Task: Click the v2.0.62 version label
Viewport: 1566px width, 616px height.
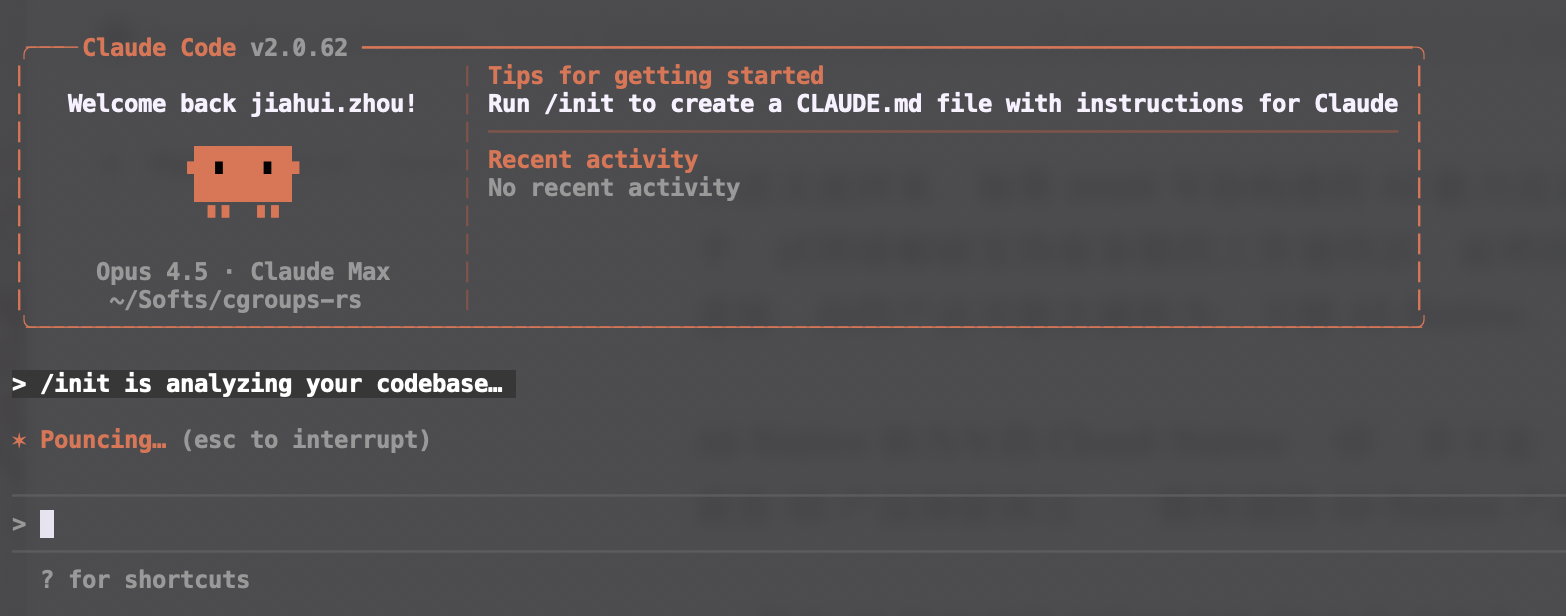Action: (x=298, y=48)
